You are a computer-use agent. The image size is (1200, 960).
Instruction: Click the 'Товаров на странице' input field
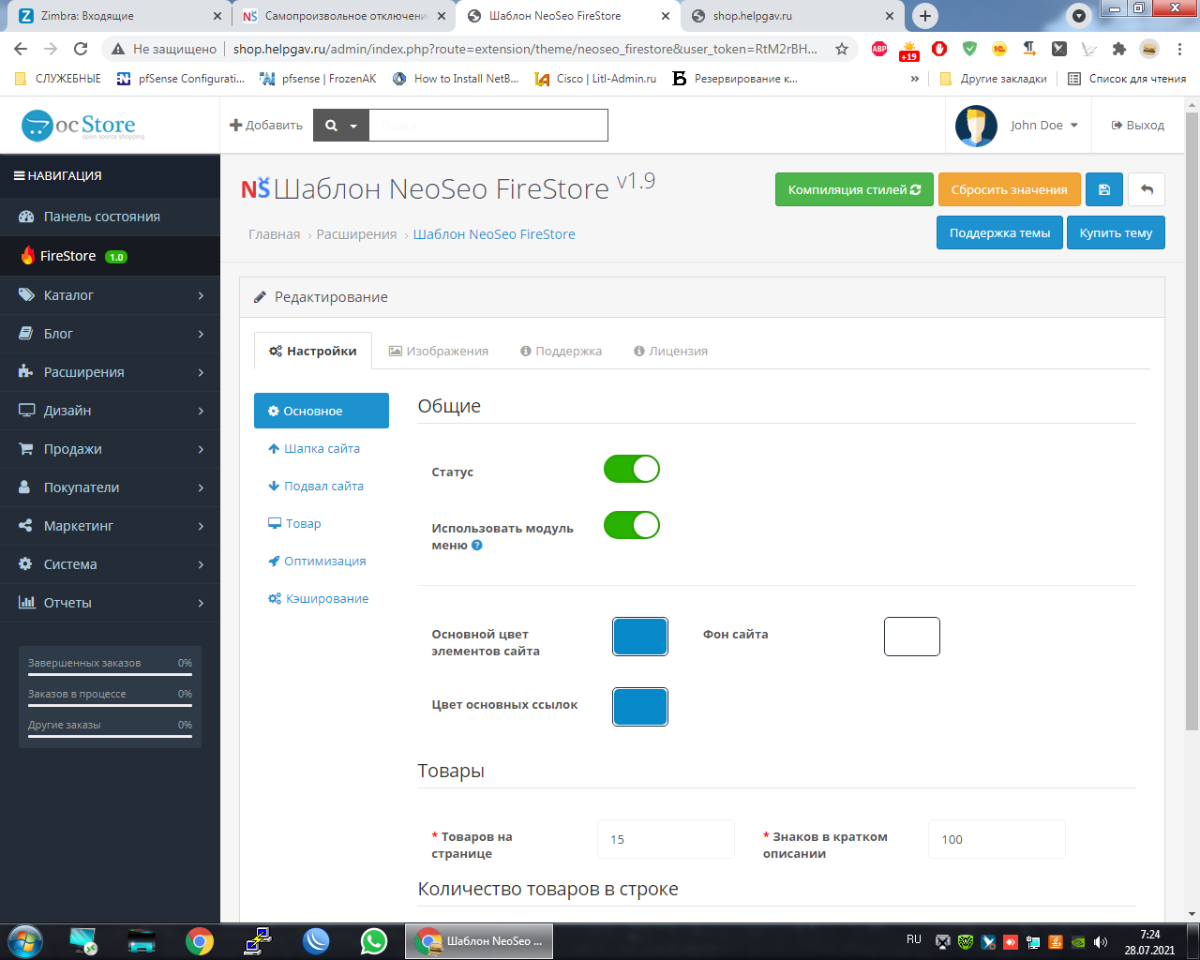666,840
